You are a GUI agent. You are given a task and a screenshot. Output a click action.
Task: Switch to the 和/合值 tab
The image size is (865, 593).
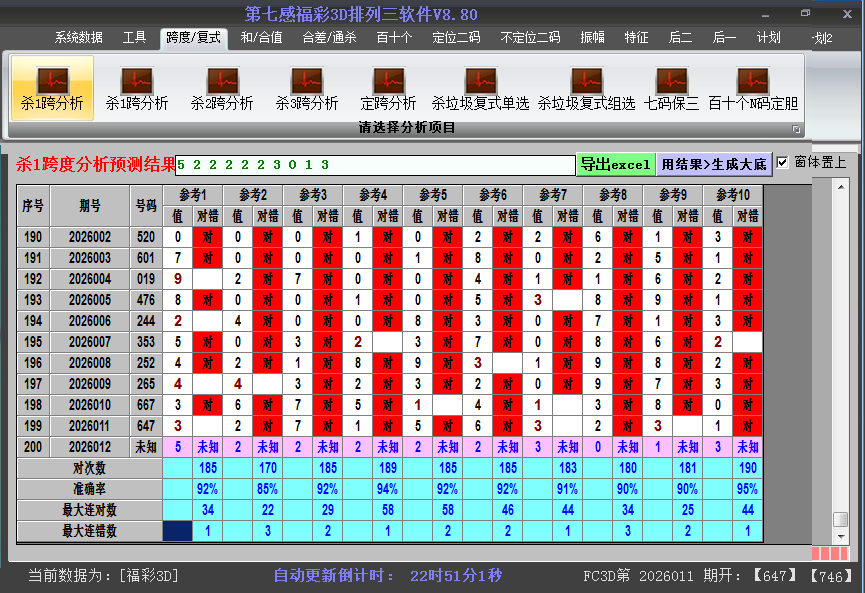click(261, 38)
